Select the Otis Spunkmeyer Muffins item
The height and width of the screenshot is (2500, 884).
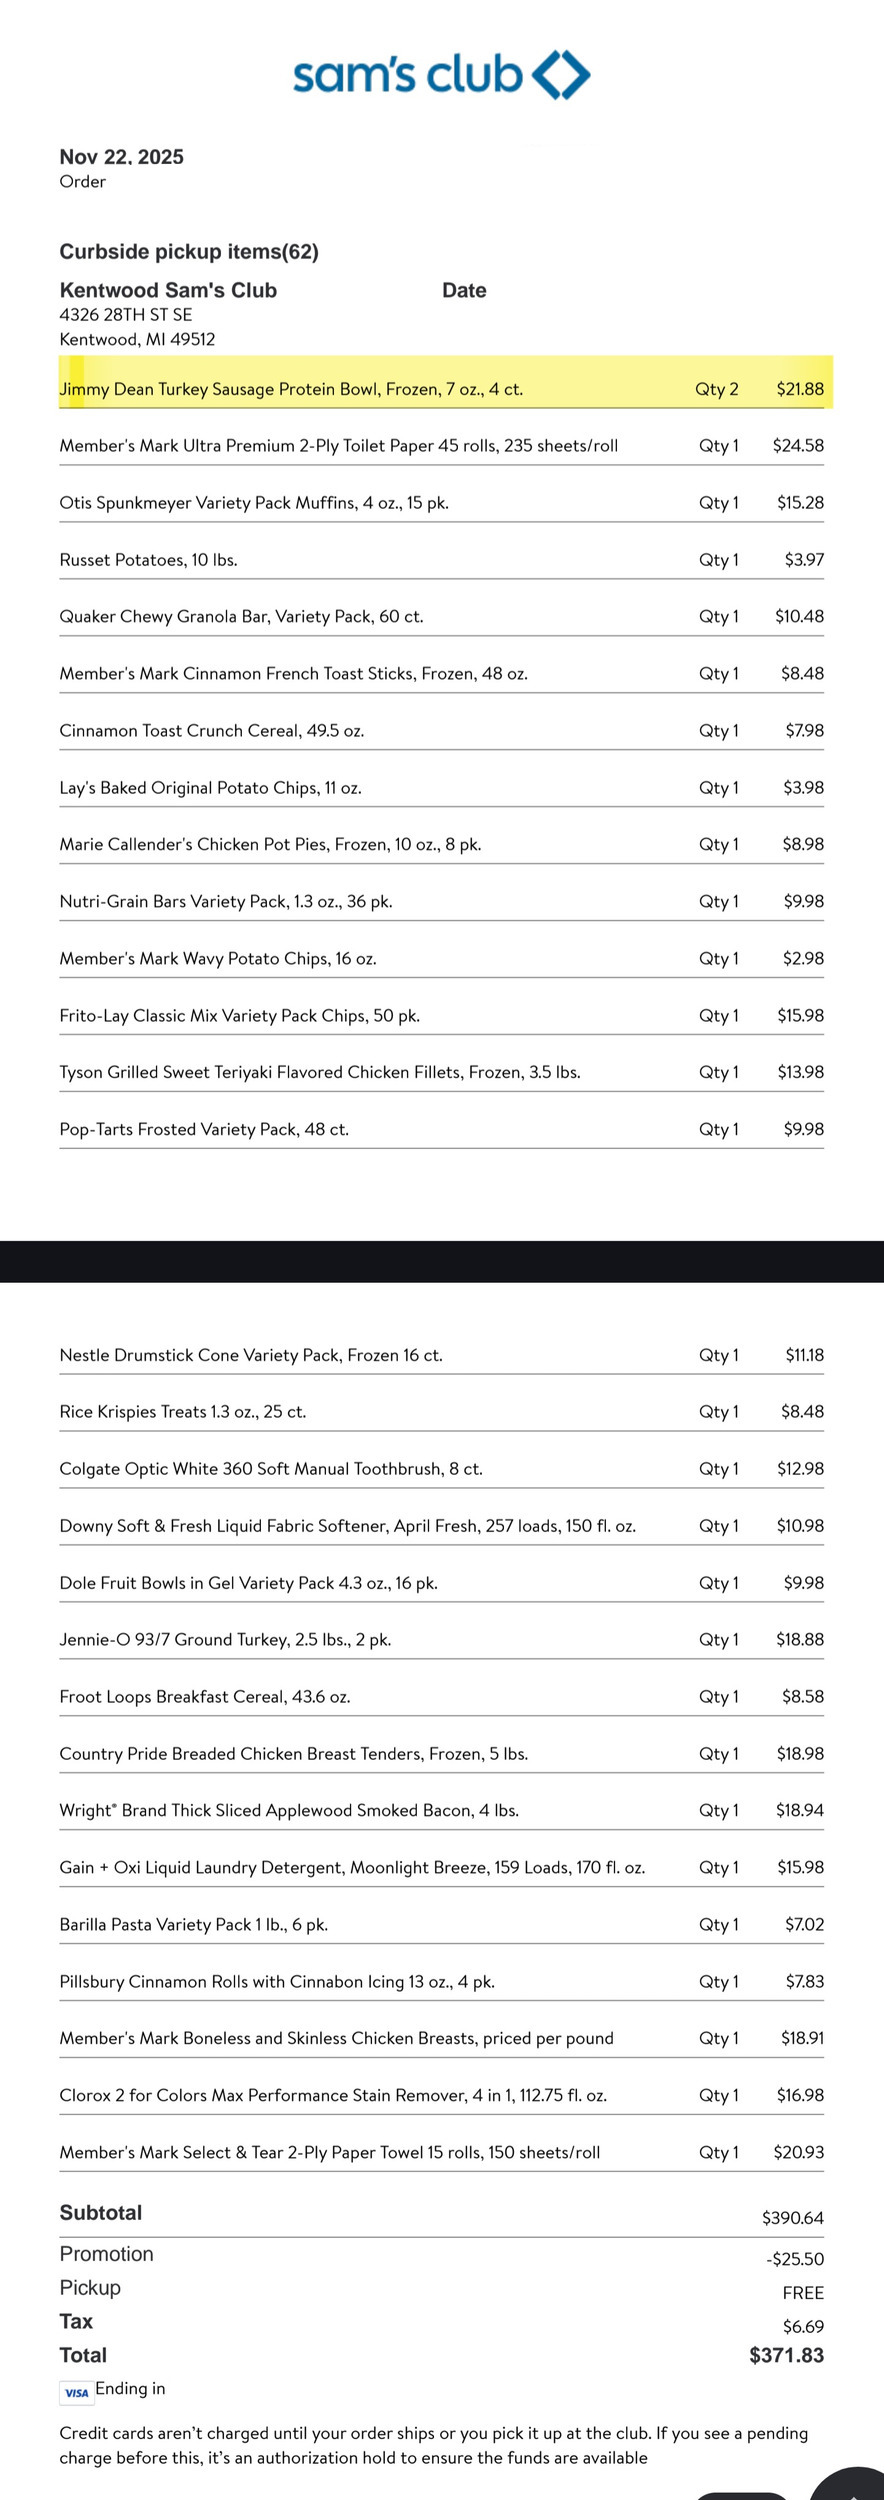point(254,503)
